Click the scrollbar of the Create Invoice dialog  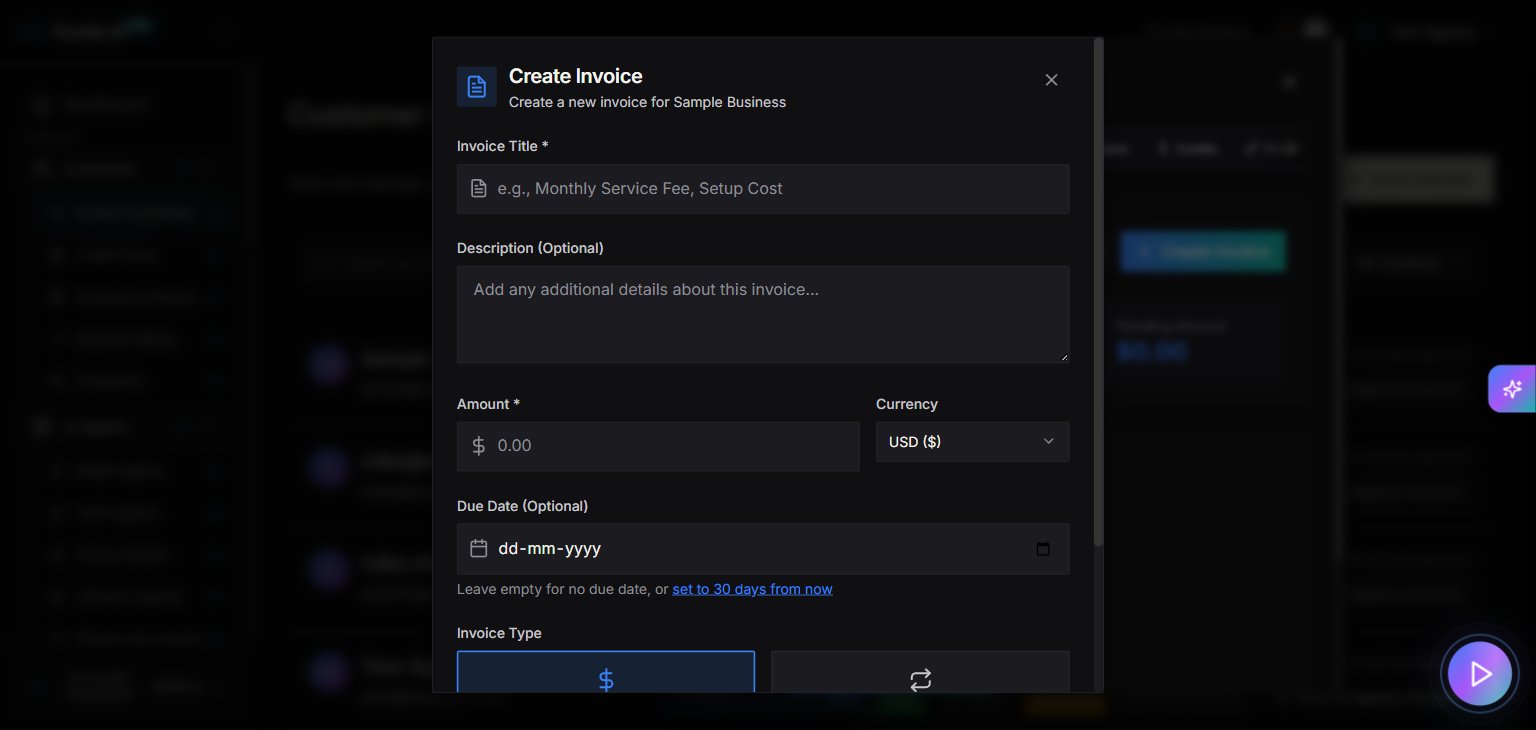click(1099, 292)
